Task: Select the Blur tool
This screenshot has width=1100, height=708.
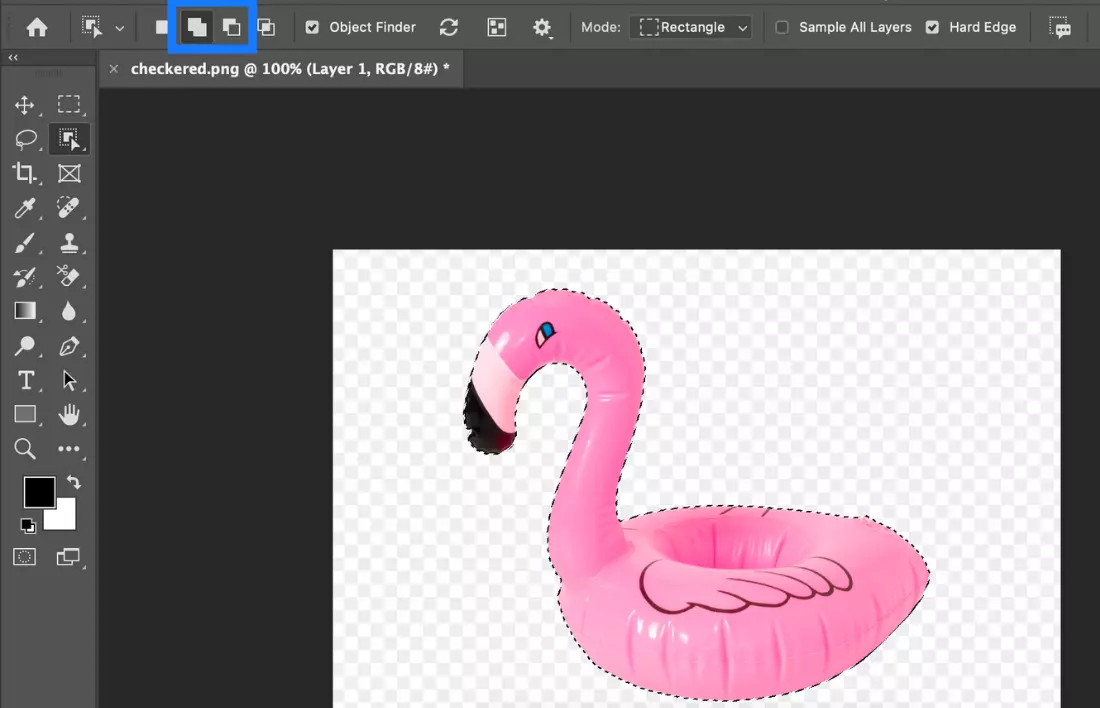Action: 69,311
